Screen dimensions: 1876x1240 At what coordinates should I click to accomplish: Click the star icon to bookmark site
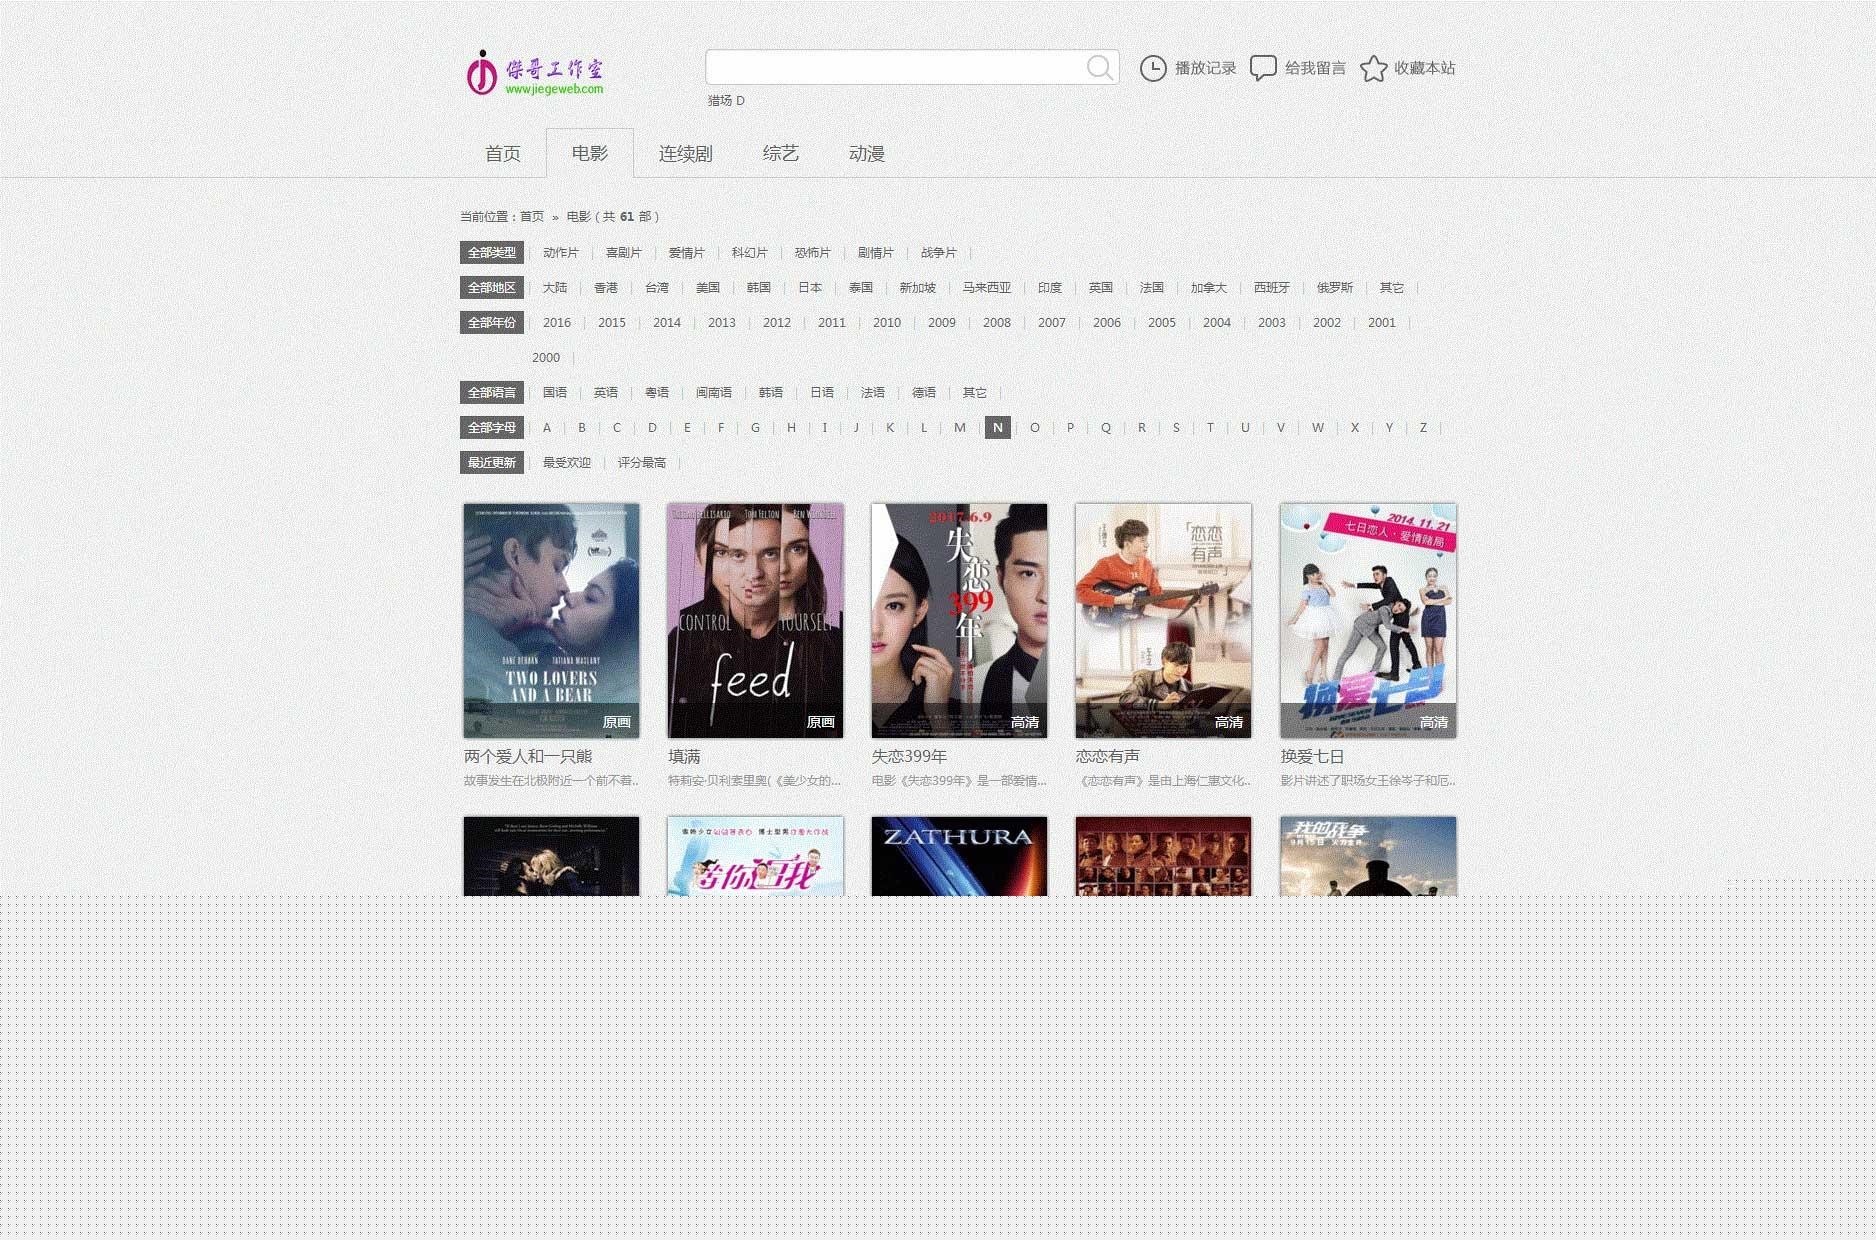1373,68
